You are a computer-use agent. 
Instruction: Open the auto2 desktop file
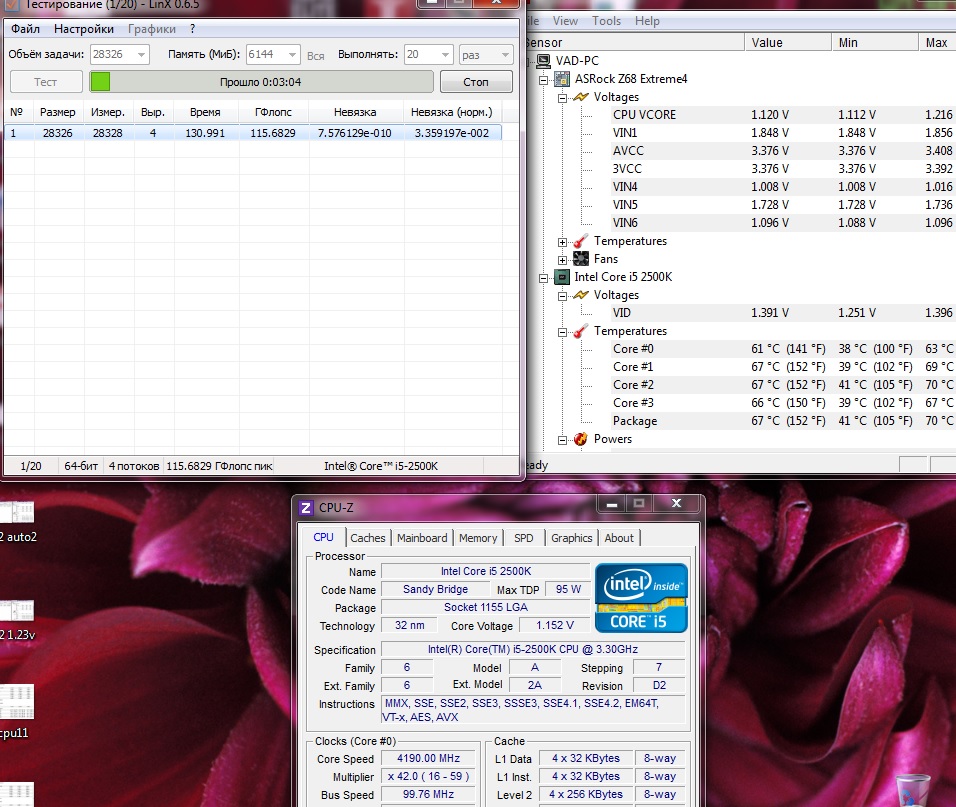(x=17, y=522)
